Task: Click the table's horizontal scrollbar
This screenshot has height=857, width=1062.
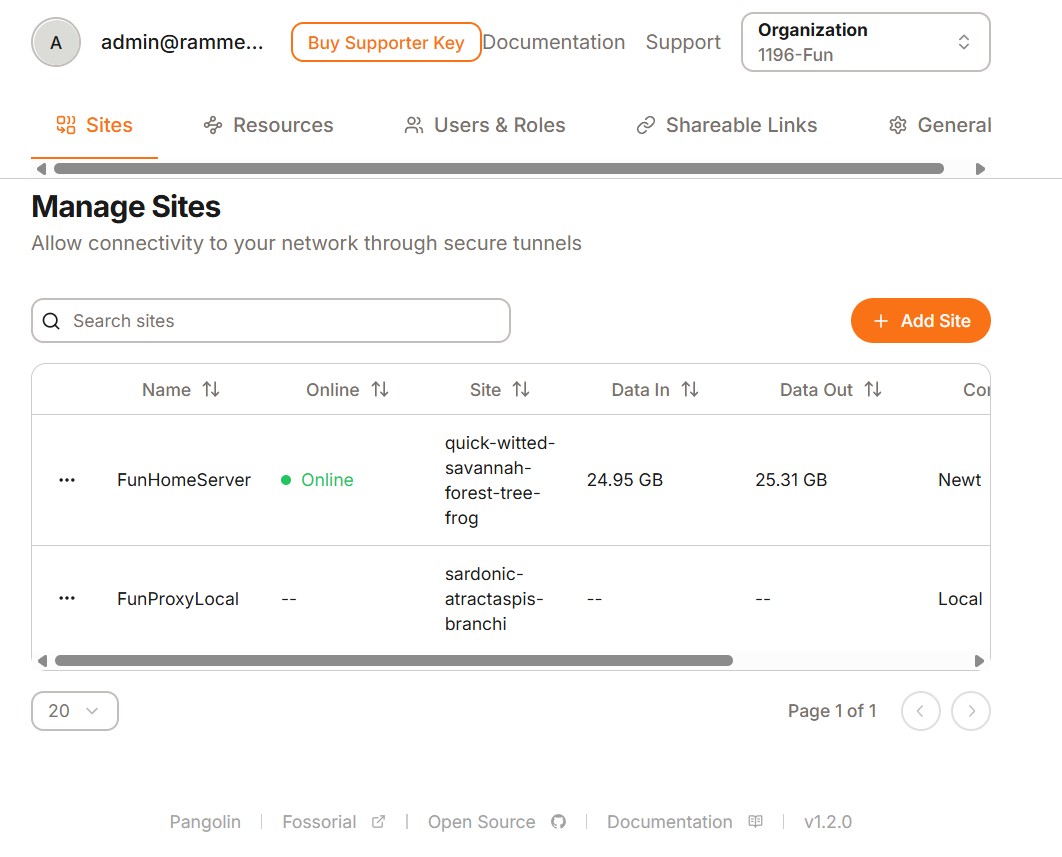Action: pos(394,661)
